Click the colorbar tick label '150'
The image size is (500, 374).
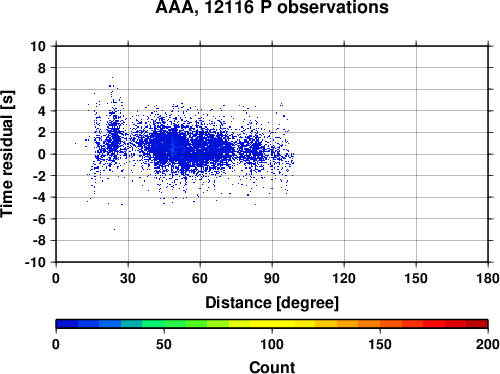(380, 344)
